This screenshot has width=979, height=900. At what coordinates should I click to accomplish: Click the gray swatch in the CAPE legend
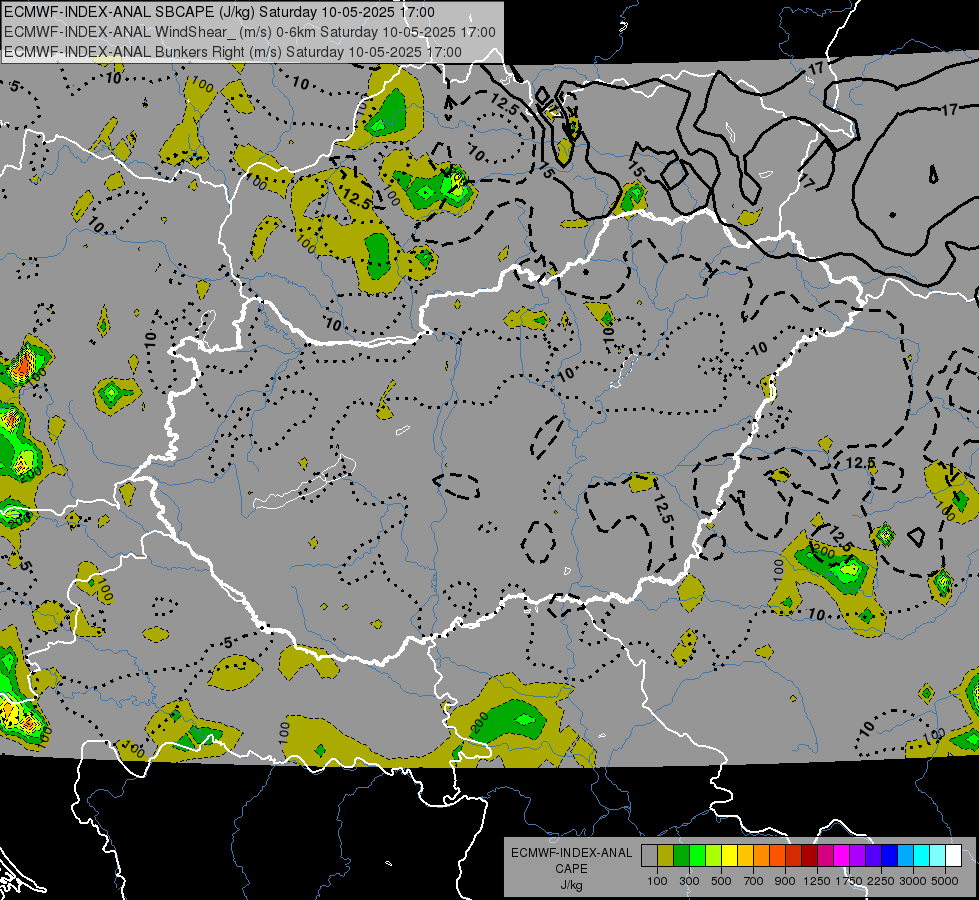coord(649,856)
